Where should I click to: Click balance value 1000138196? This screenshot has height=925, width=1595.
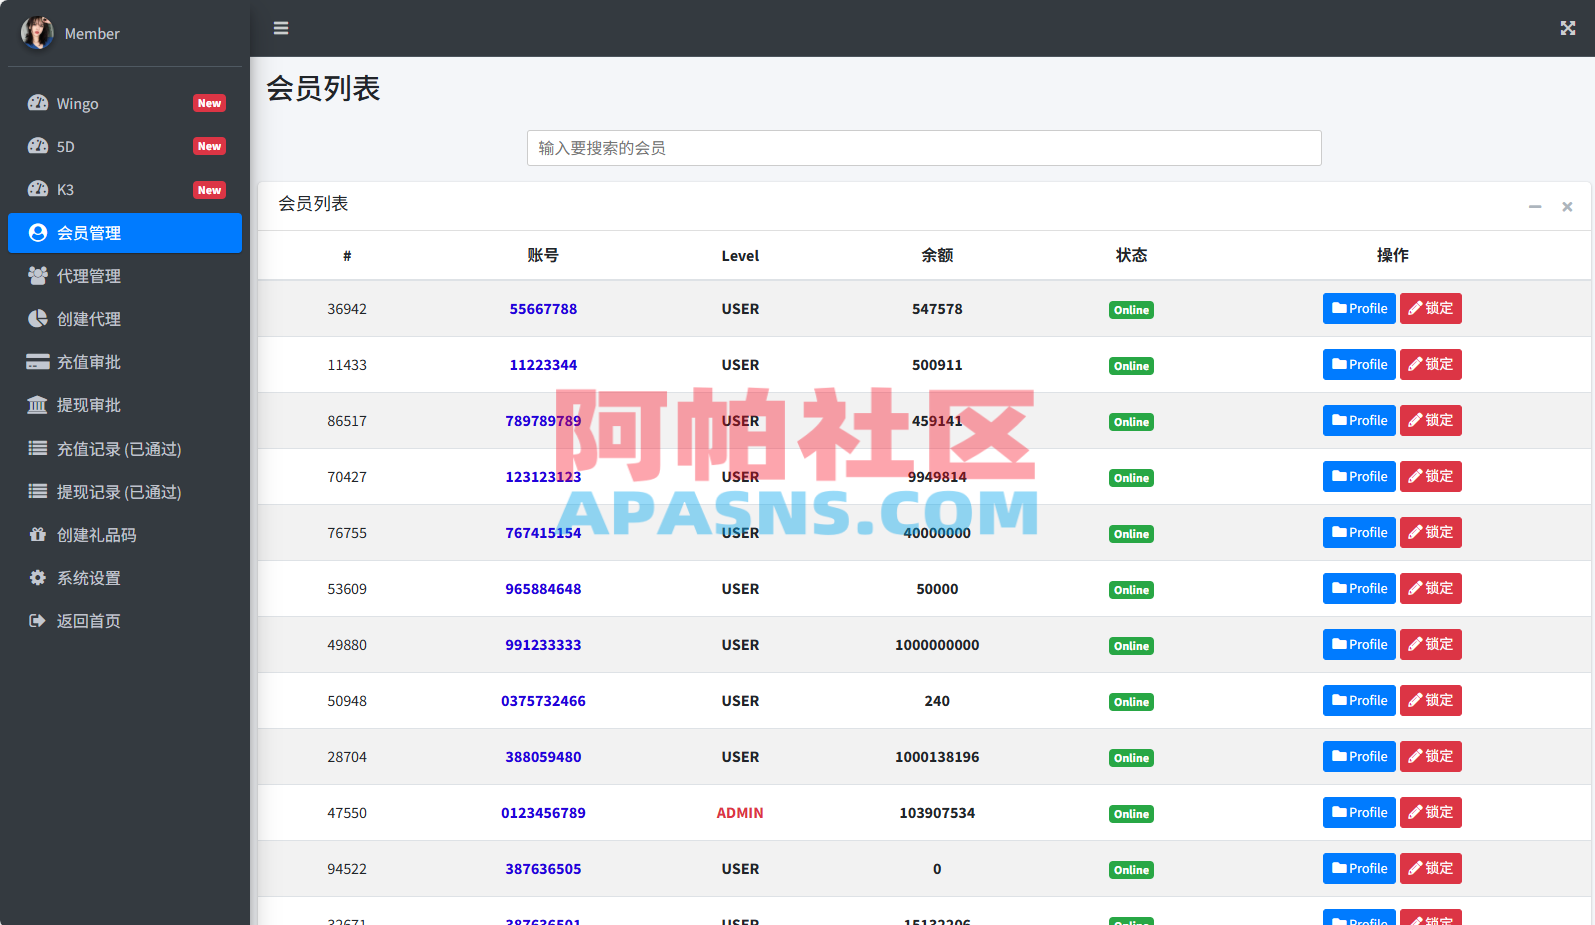click(x=937, y=757)
